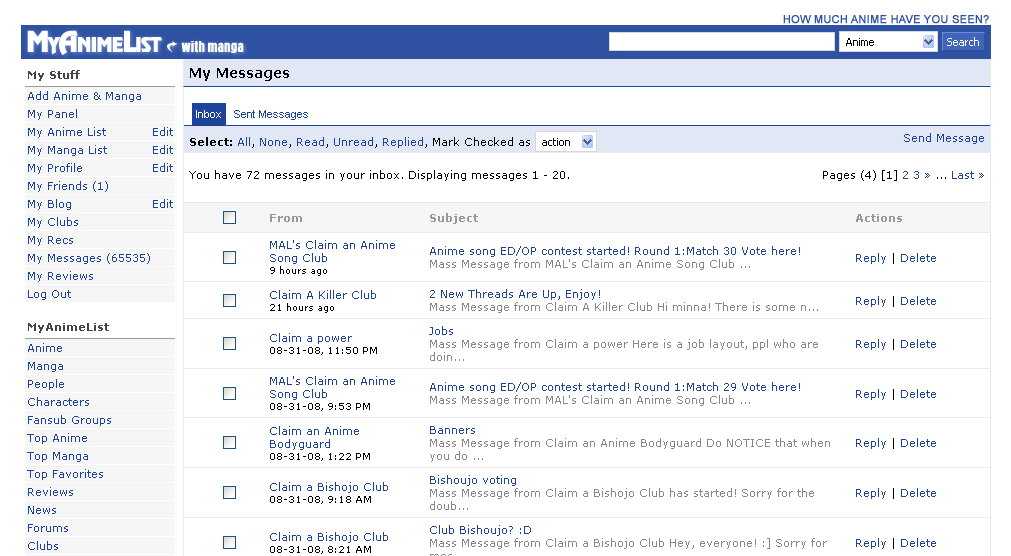Viewport: 1011px width, 556px height.
Task: Open My Recs
Action: [50, 241]
